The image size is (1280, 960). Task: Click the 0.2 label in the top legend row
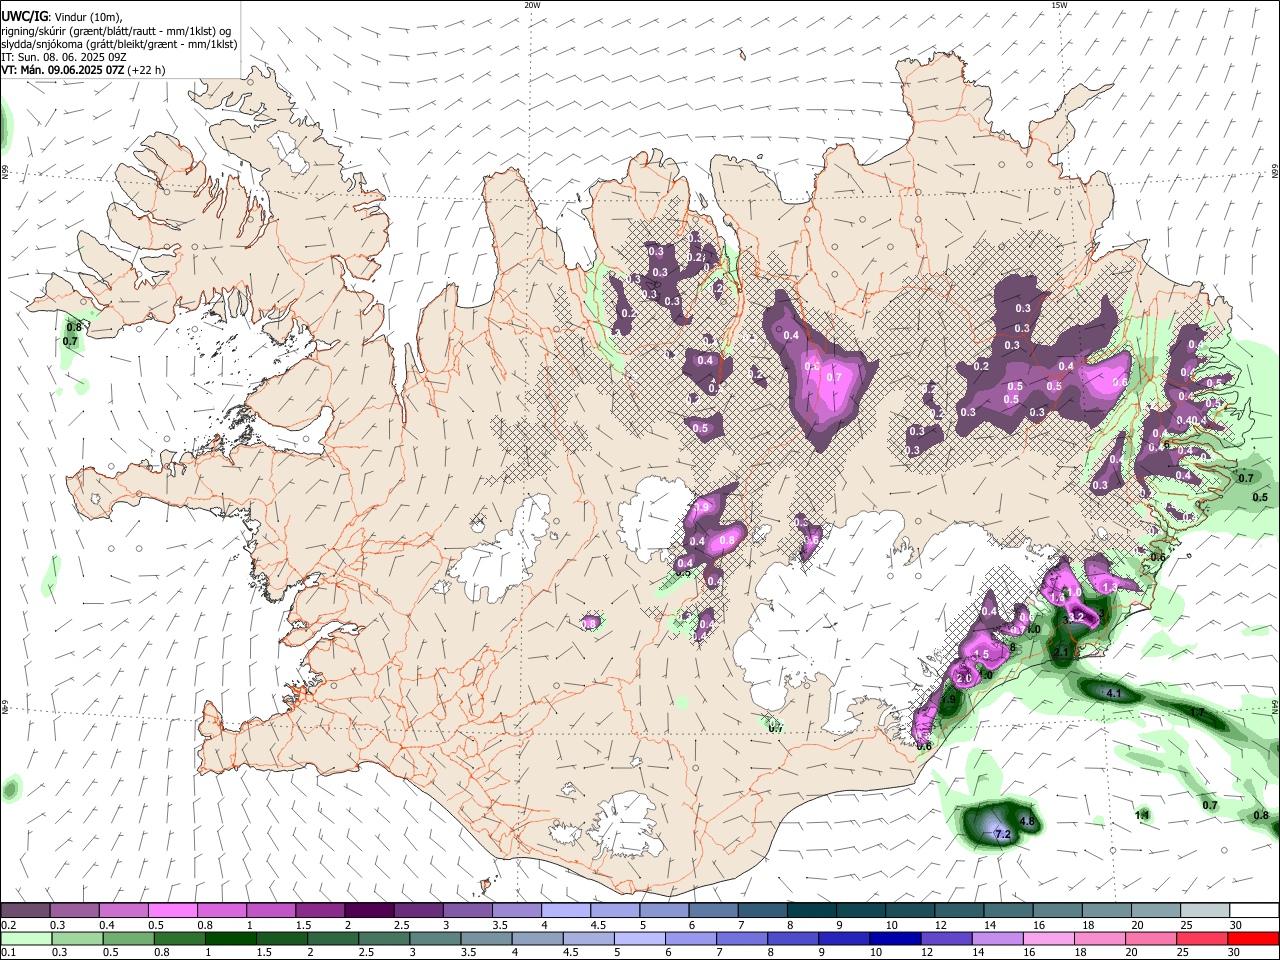8,925
